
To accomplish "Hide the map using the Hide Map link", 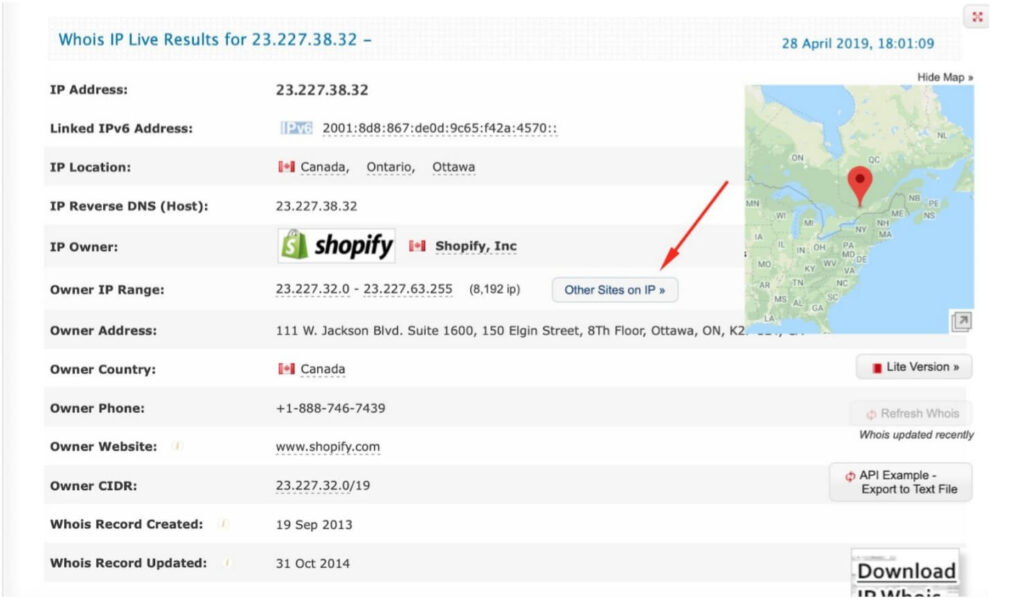I will [x=945, y=77].
